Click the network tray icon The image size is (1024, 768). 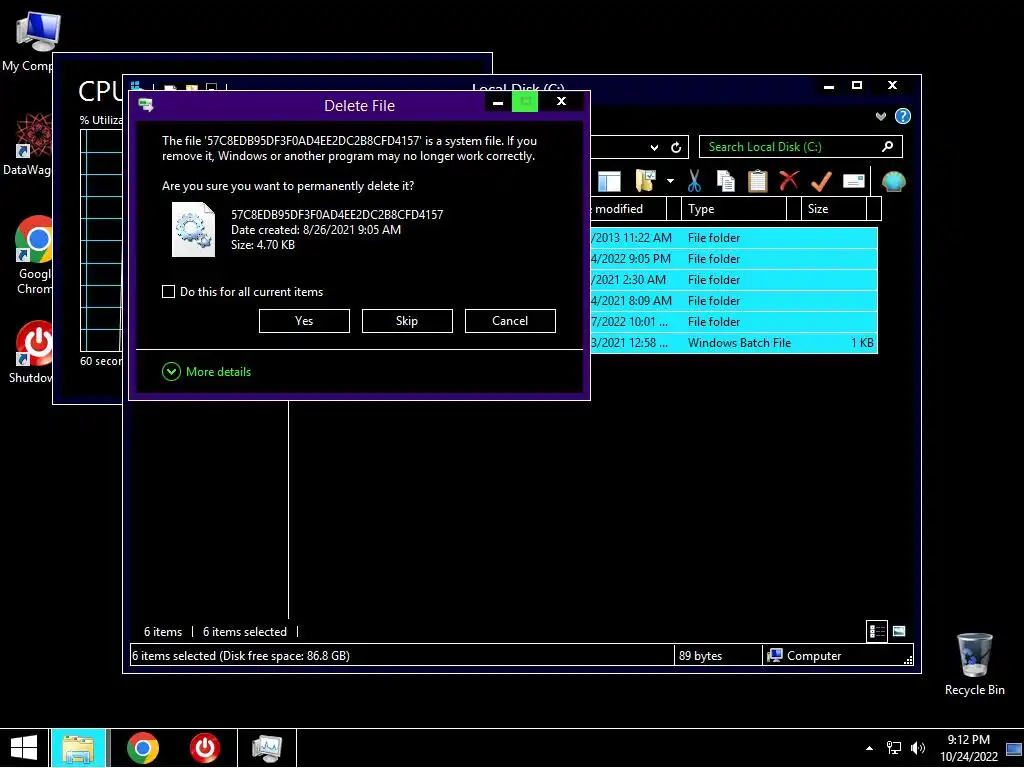(x=893, y=748)
